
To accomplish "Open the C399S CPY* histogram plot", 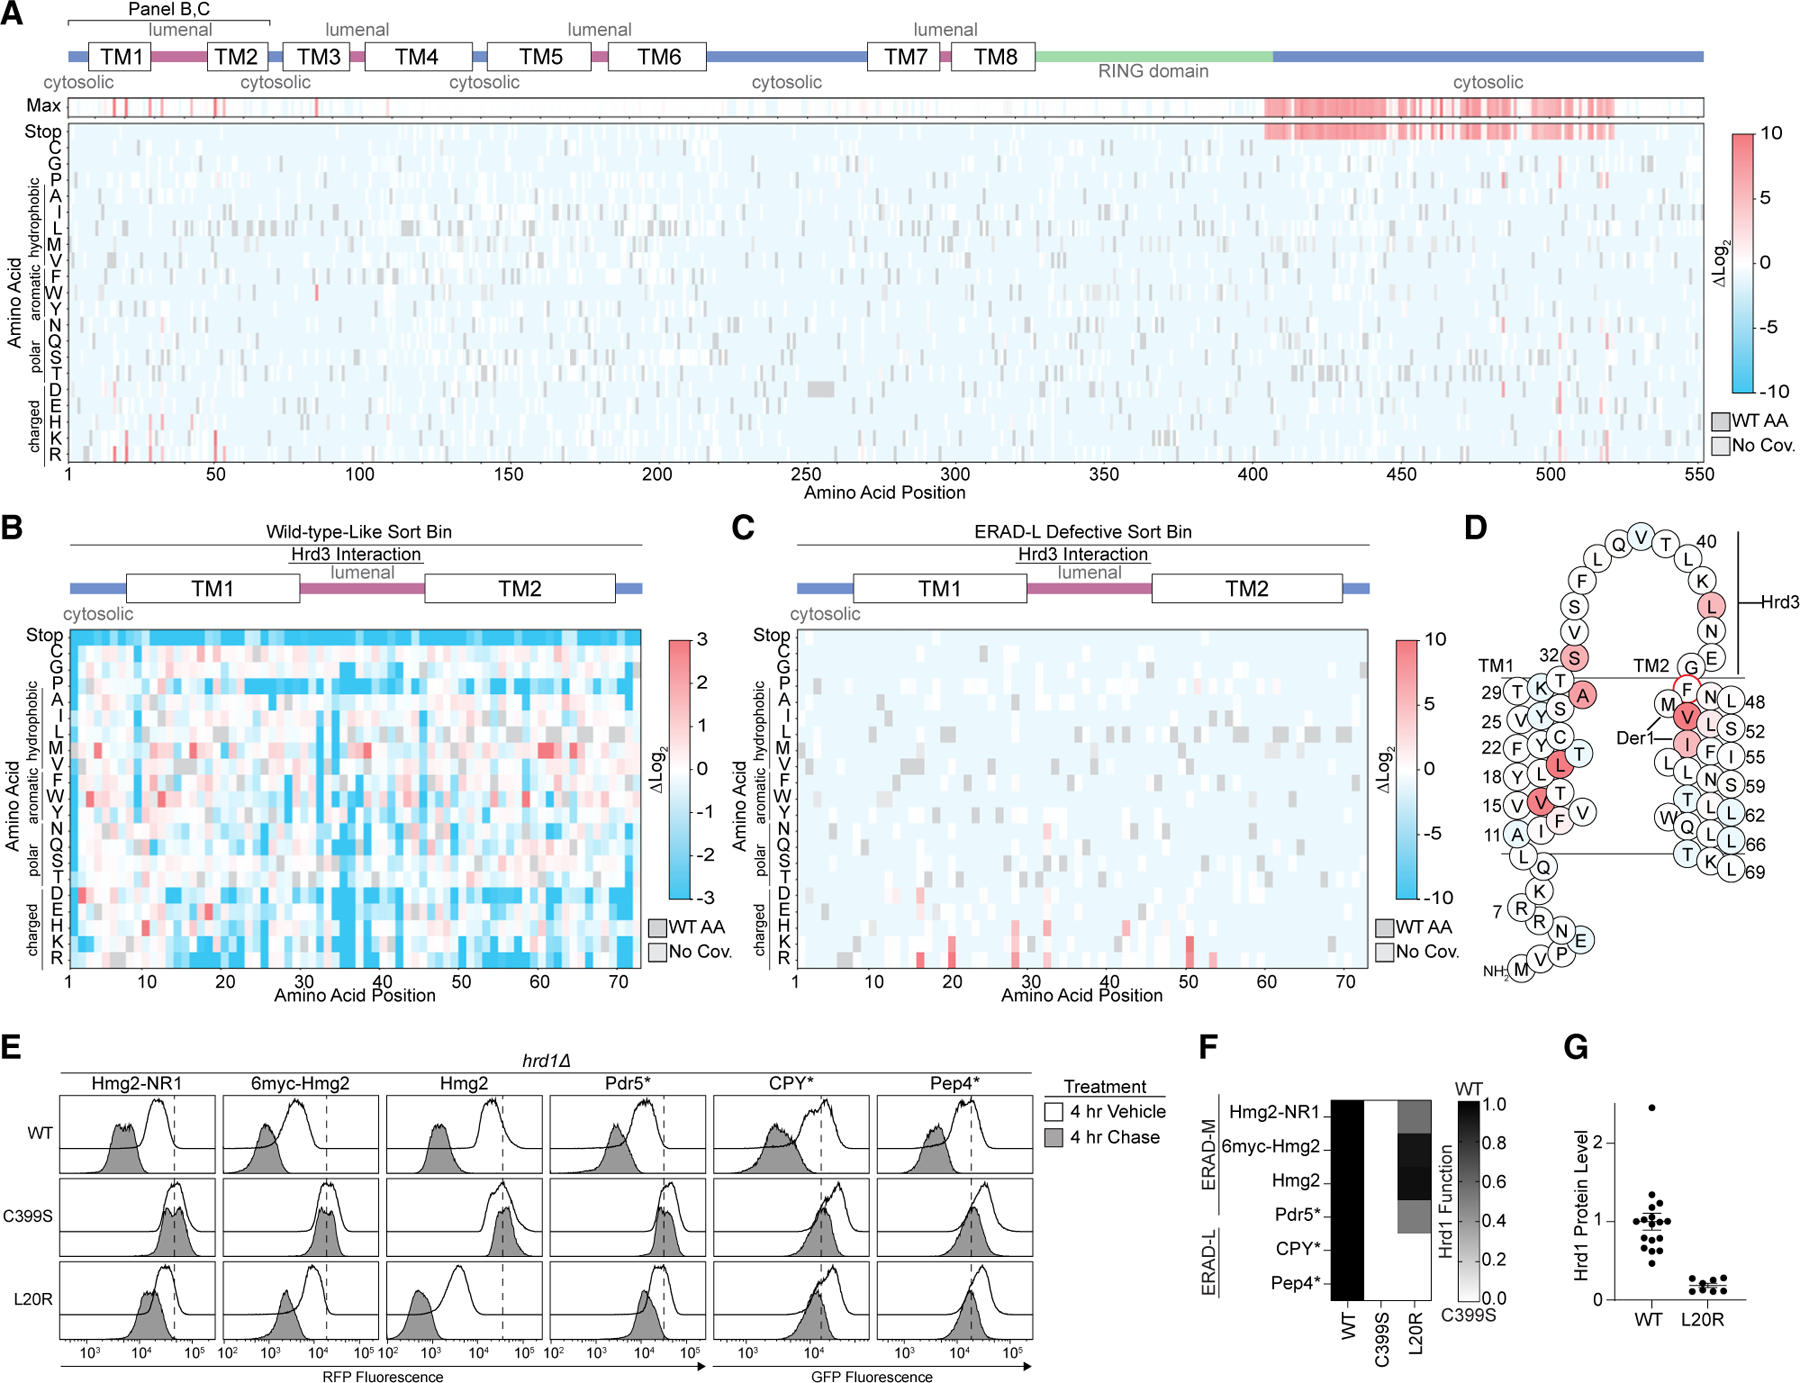I will (x=791, y=1217).
